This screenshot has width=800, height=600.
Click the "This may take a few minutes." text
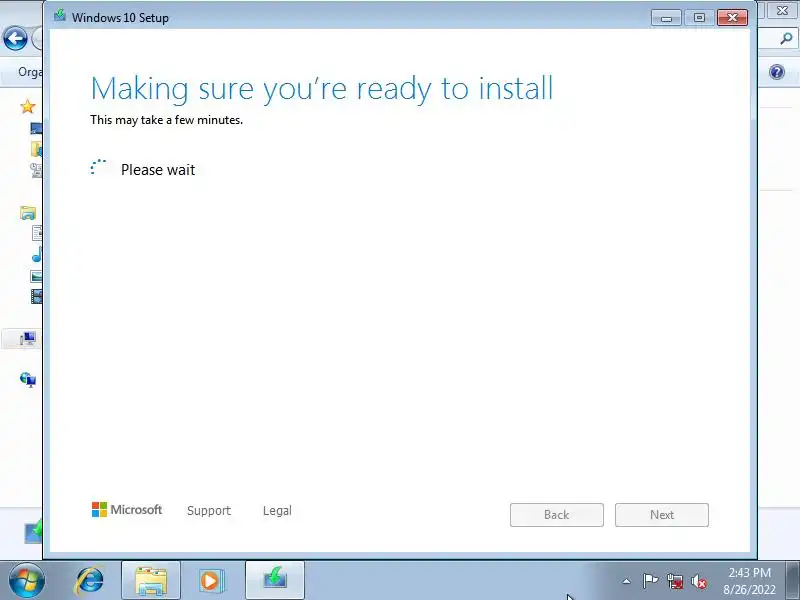coord(166,120)
